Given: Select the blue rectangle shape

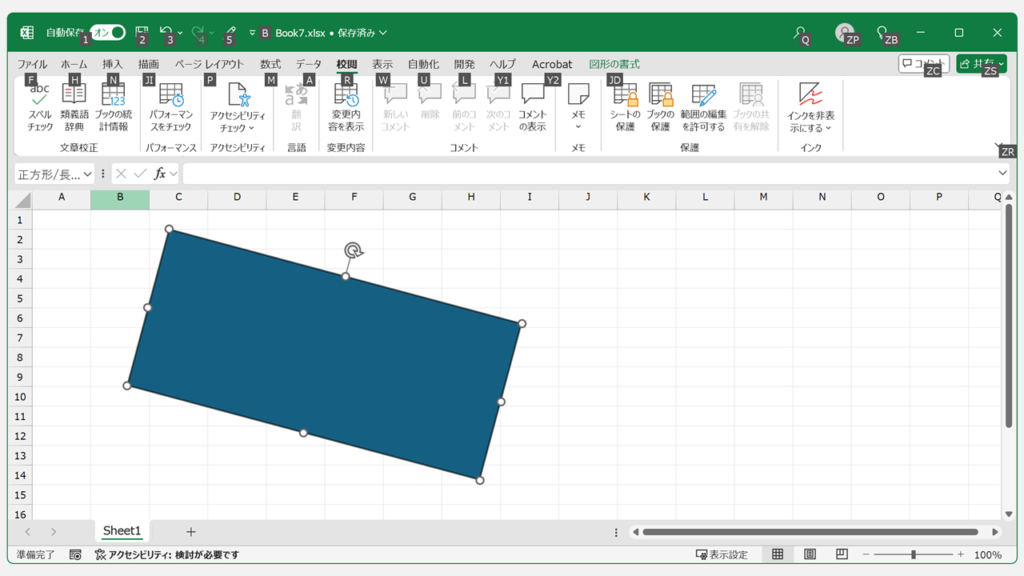Looking at the screenshot, I should [x=325, y=355].
